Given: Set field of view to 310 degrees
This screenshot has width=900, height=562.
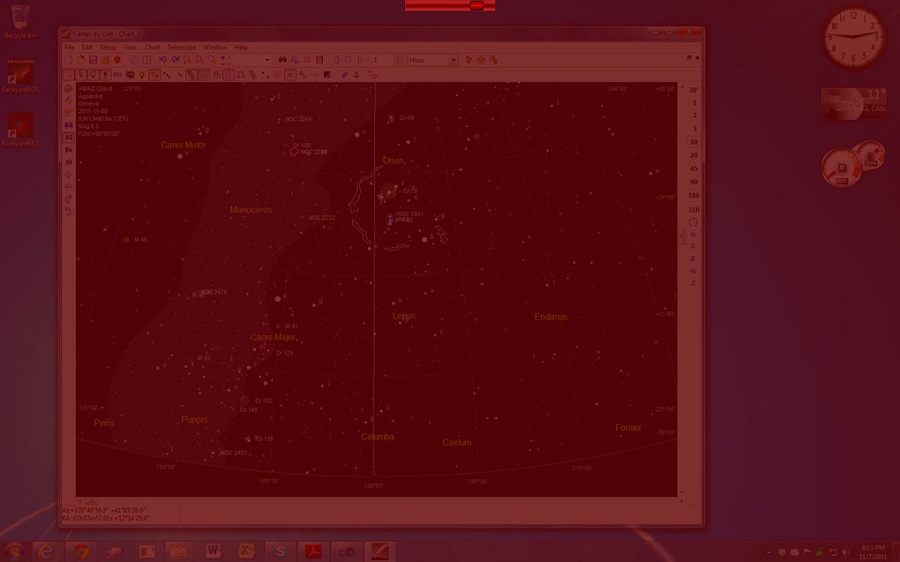Looking at the screenshot, I should coord(694,210).
